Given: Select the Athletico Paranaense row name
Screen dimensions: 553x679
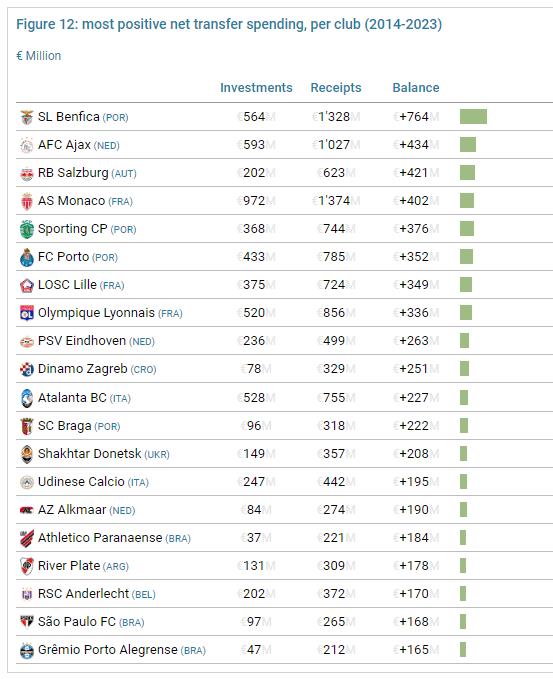Looking at the screenshot, I should (100, 538).
